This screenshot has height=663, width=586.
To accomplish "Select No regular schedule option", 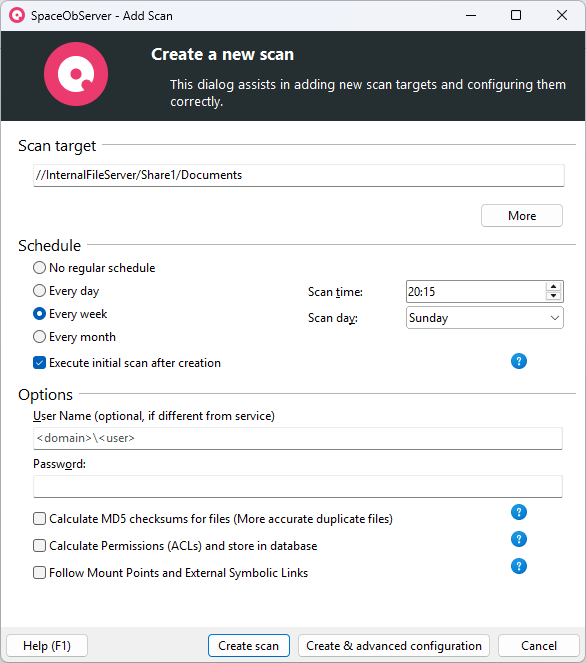I will coord(39,268).
